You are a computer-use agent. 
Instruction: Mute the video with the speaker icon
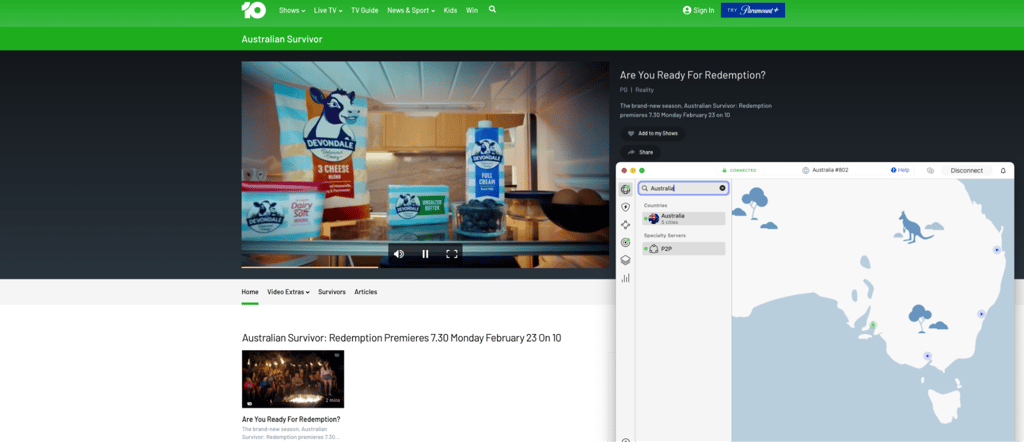point(398,254)
